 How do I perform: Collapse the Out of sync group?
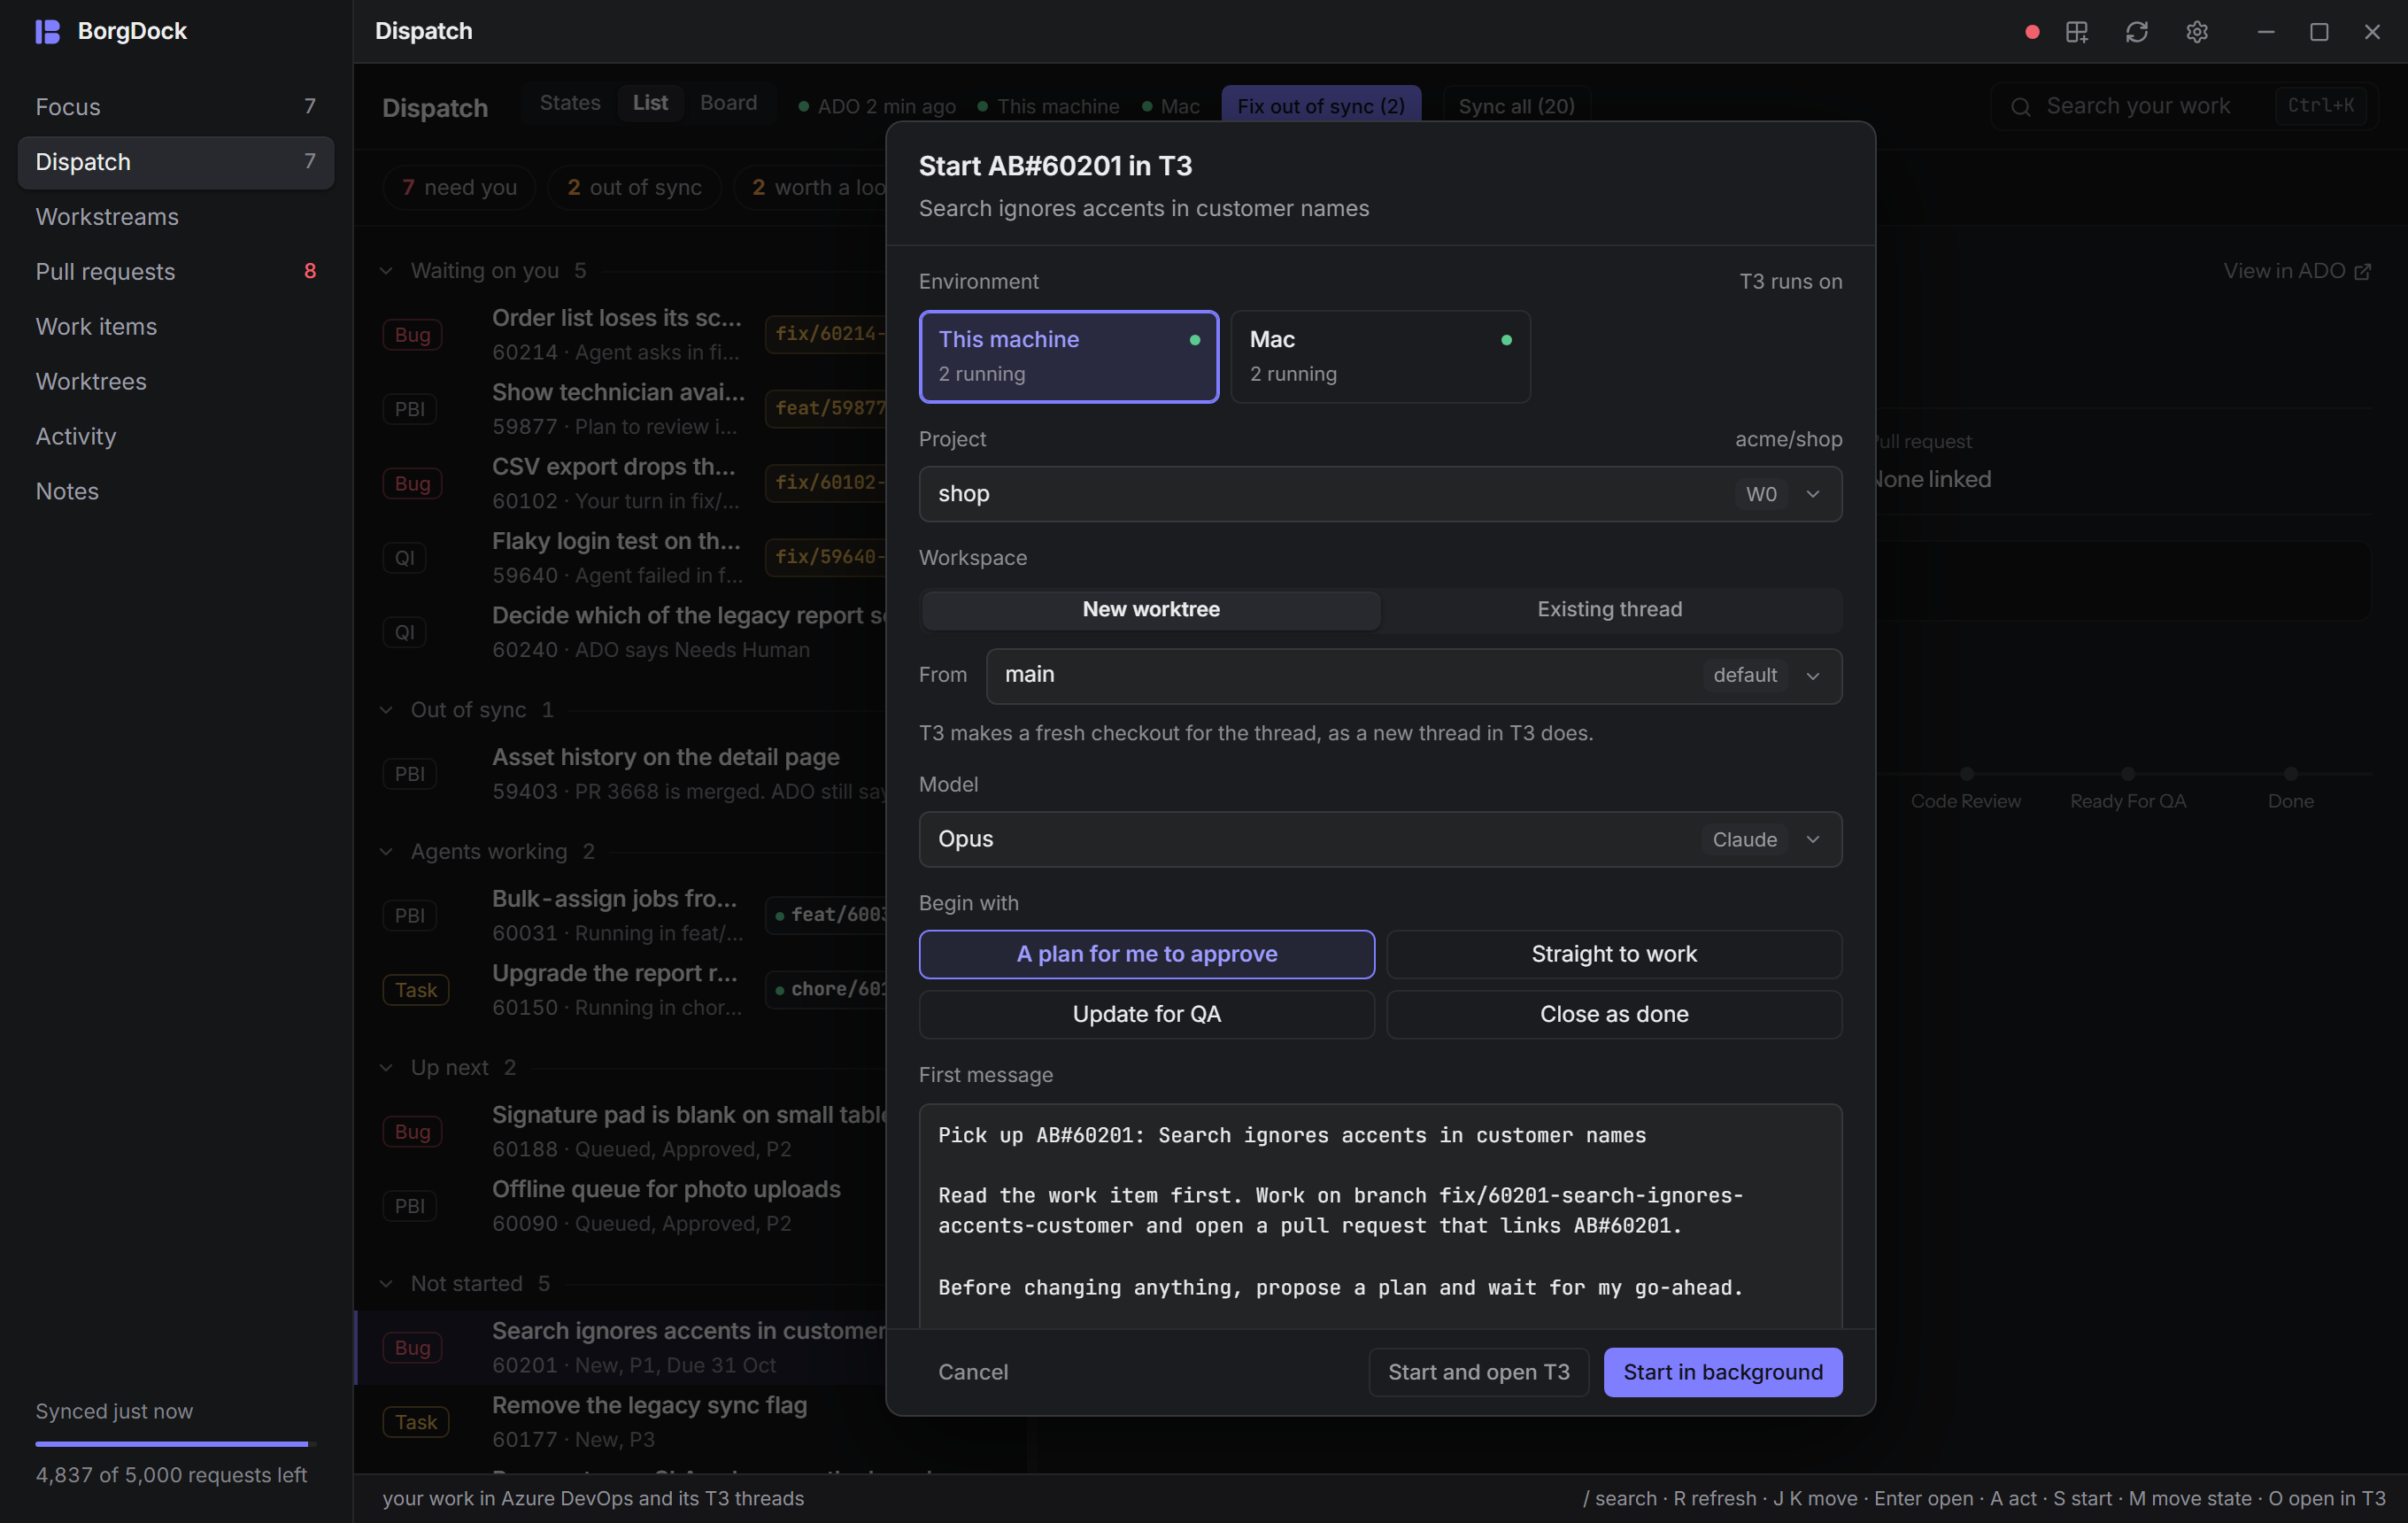(386, 710)
